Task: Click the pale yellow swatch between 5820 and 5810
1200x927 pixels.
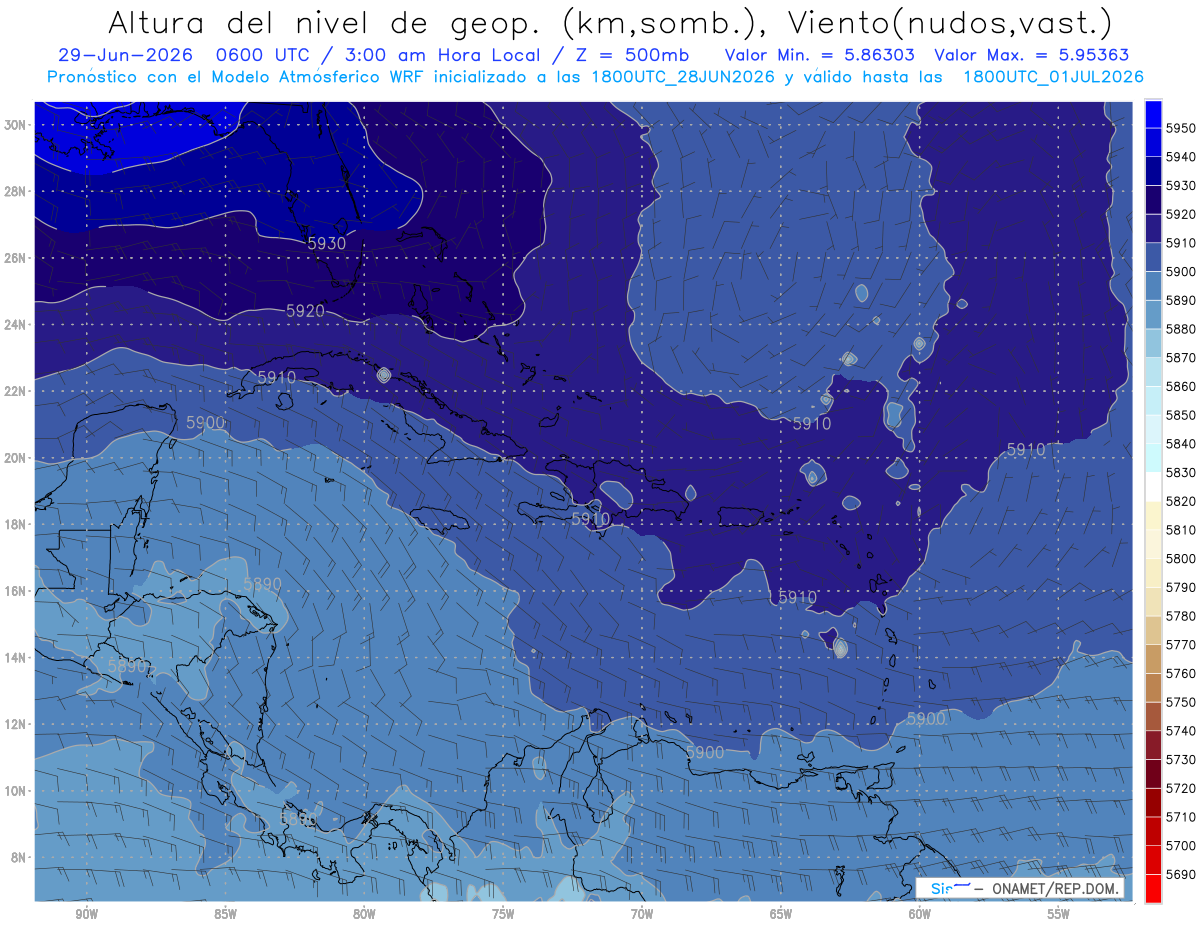Action: pyautogui.click(x=1153, y=515)
